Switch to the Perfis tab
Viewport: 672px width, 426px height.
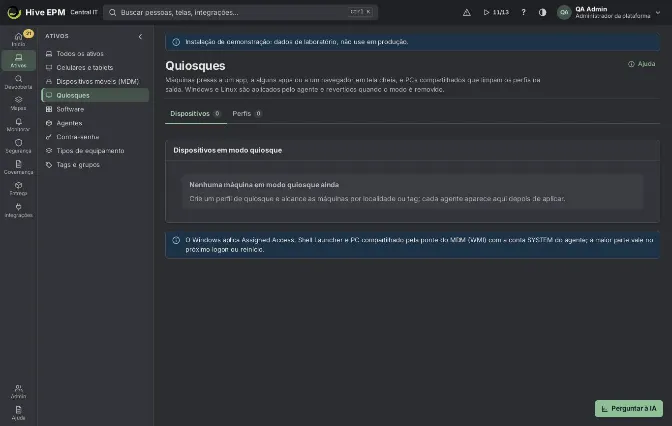point(247,114)
